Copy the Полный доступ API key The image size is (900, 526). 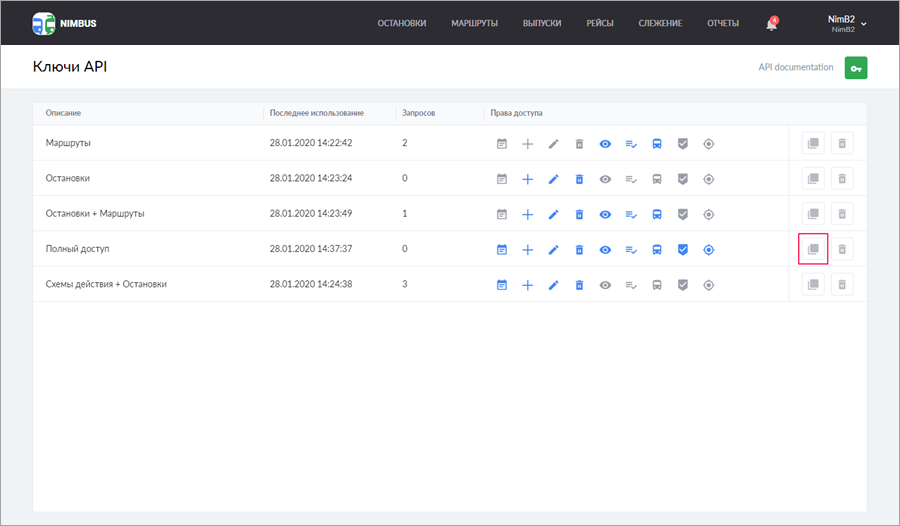coord(813,249)
